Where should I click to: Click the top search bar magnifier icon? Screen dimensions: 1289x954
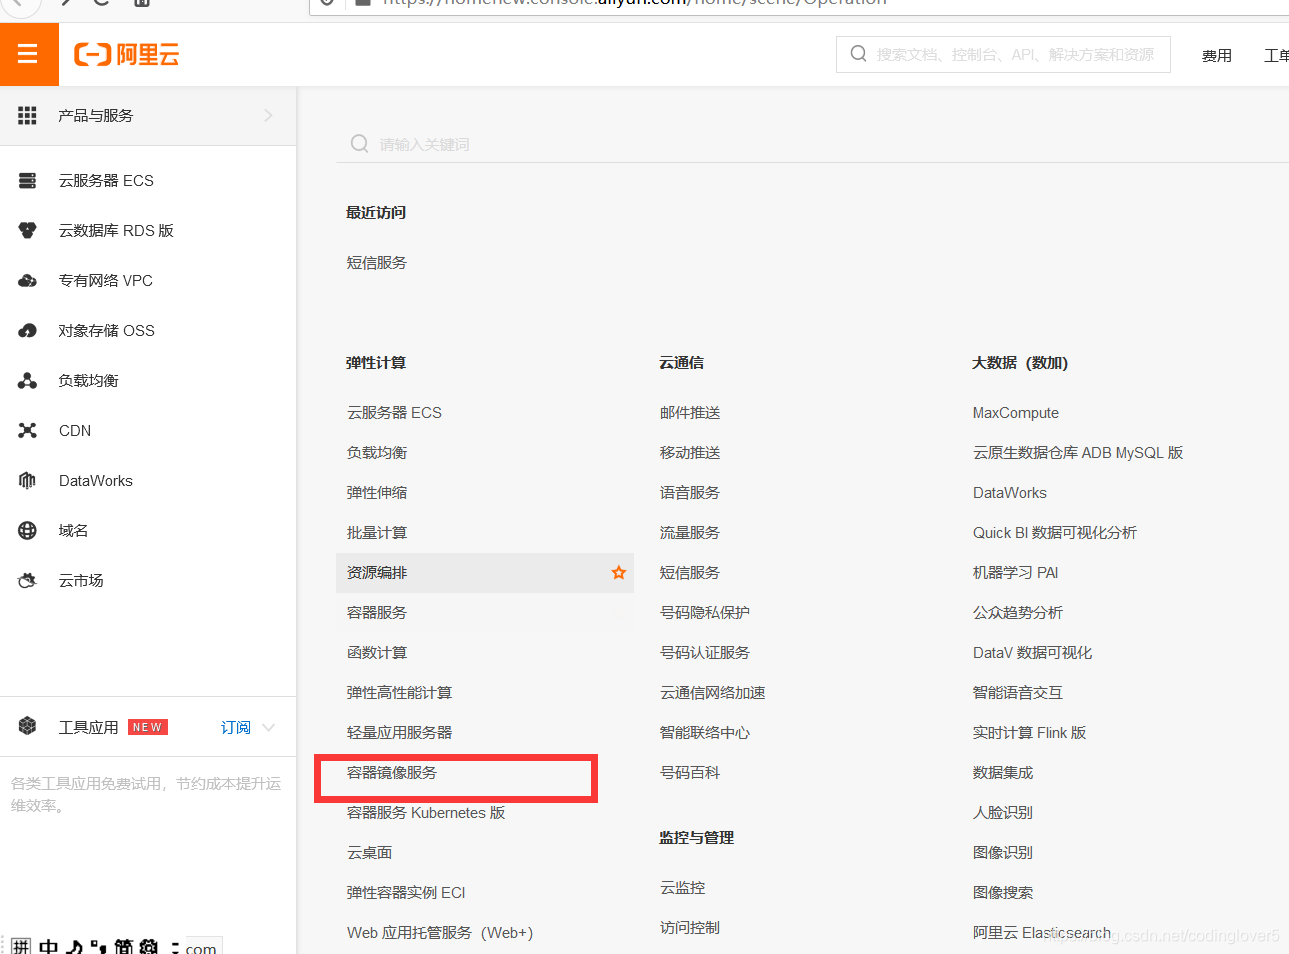point(859,54)
